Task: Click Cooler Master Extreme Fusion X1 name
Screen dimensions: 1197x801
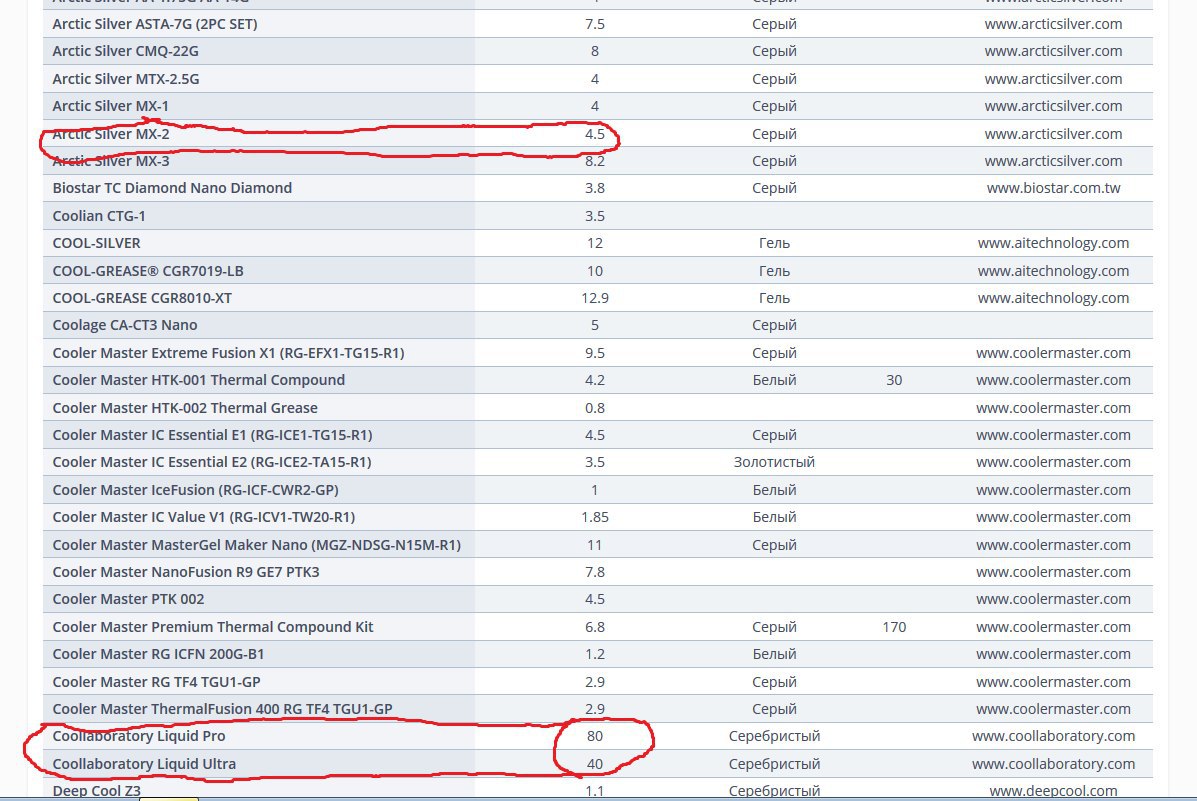Action: 228,353
